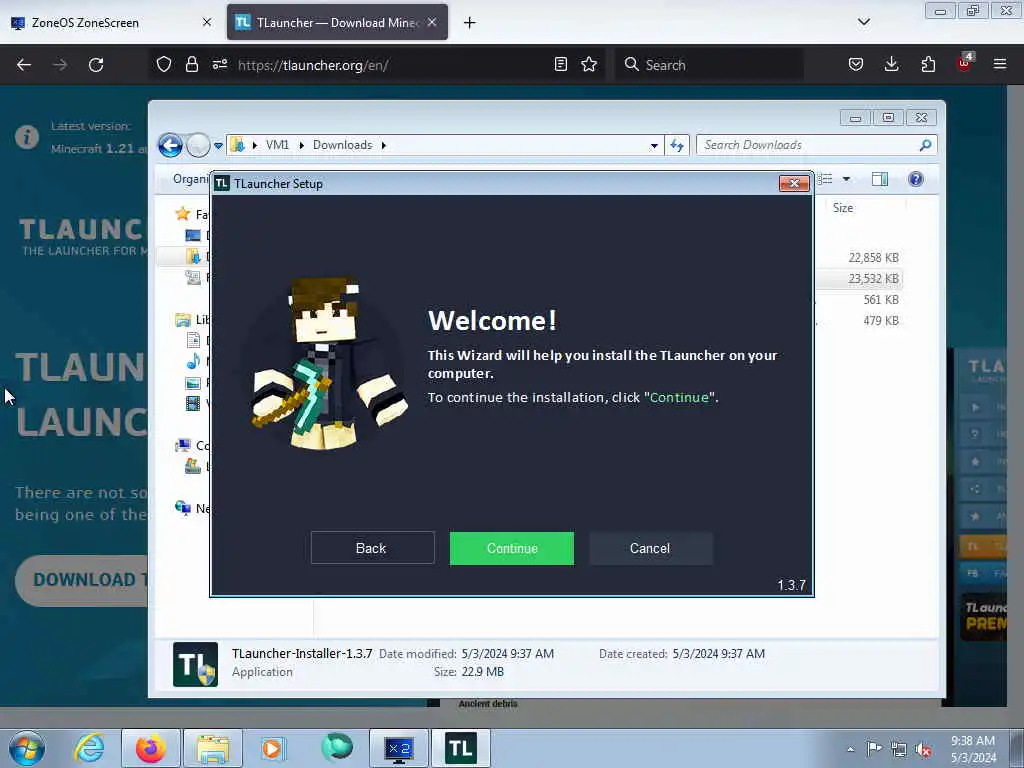Image resolution: width=1024 pixels, height=768 pixels.
Task: Open the browser extensions icon
Action: (x=928, y=64)
